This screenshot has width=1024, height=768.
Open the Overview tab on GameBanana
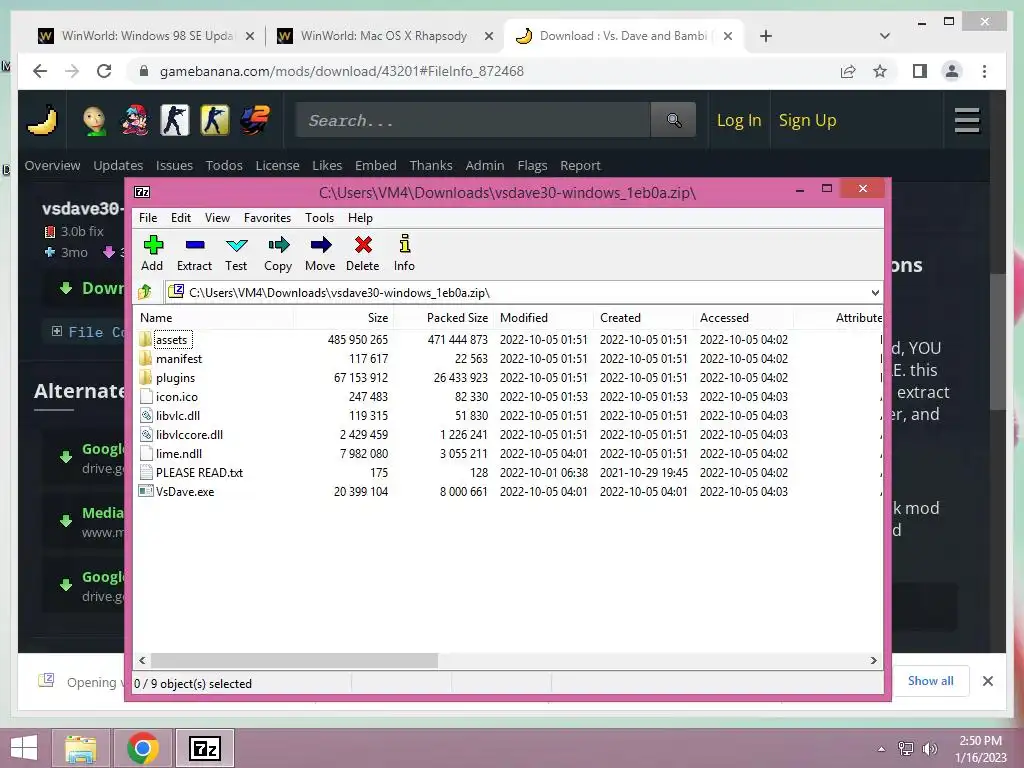[52, 165]
